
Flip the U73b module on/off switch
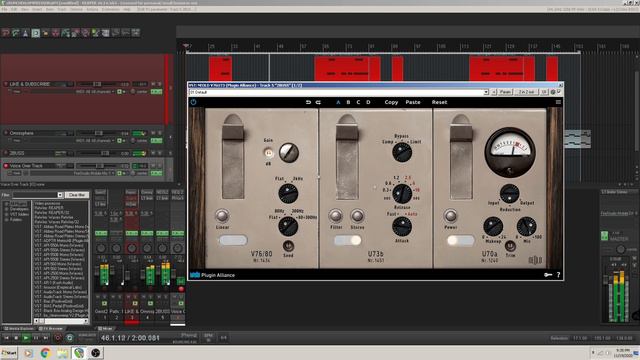pos(347,240)
